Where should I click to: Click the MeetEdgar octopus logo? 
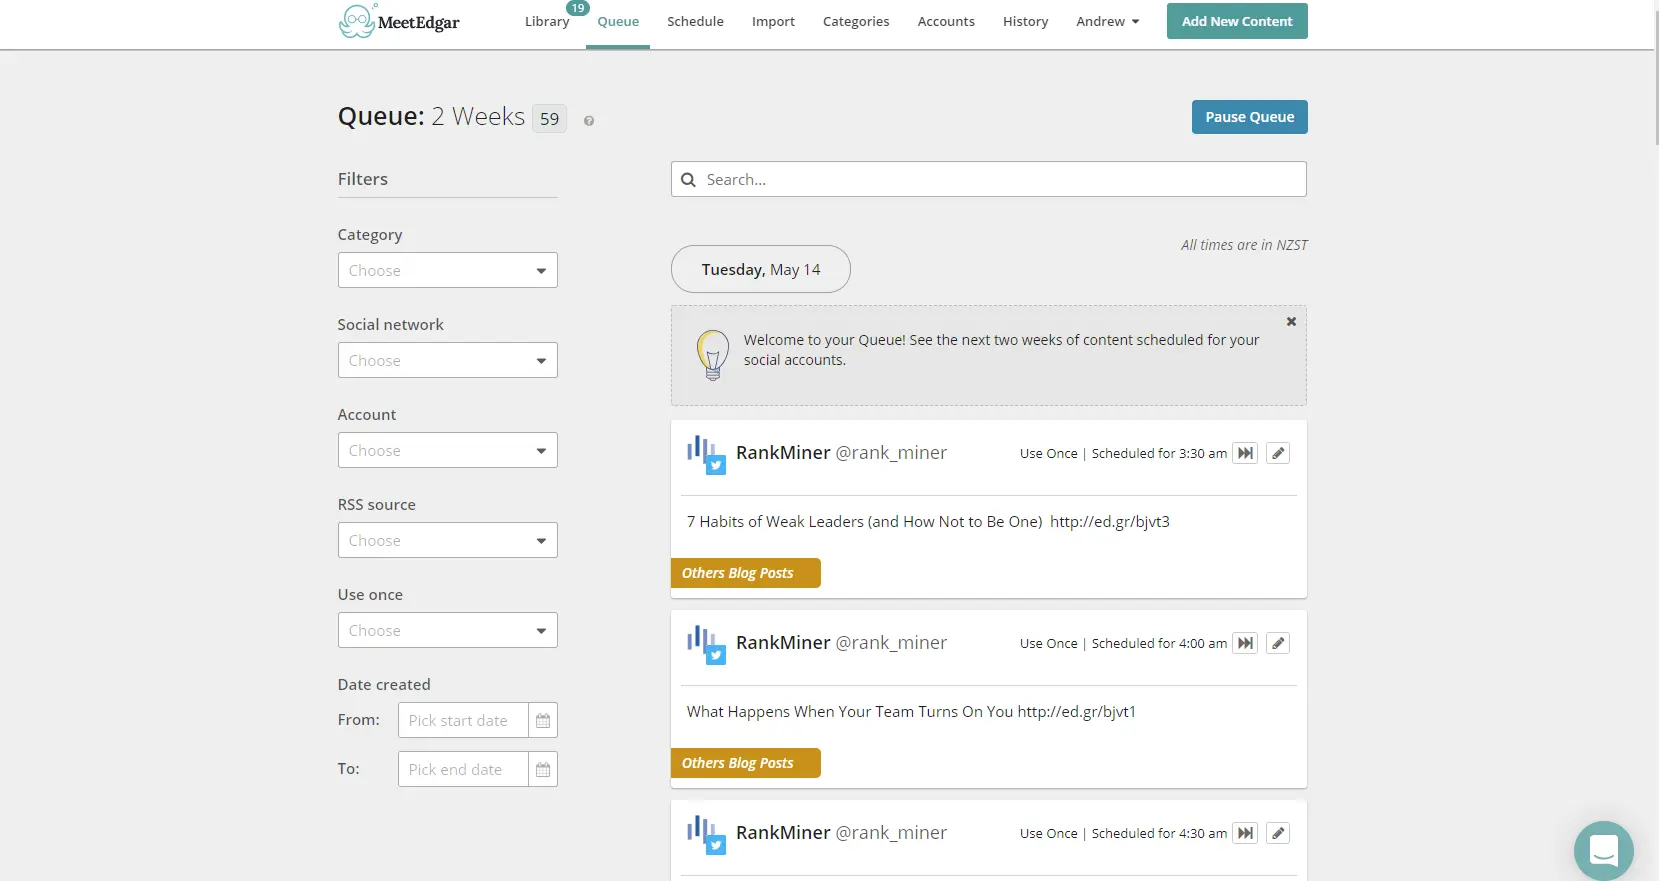[x=357, y=21]
